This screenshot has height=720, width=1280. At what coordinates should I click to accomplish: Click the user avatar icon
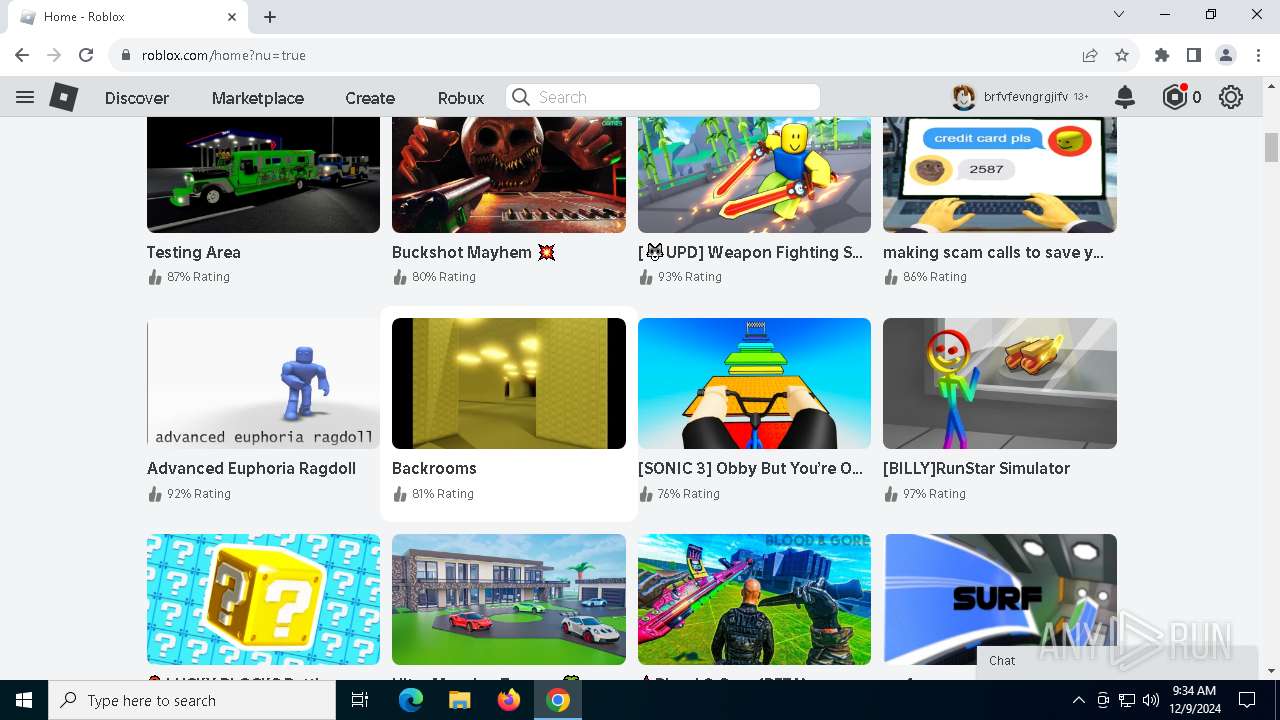tap(963, 97)
